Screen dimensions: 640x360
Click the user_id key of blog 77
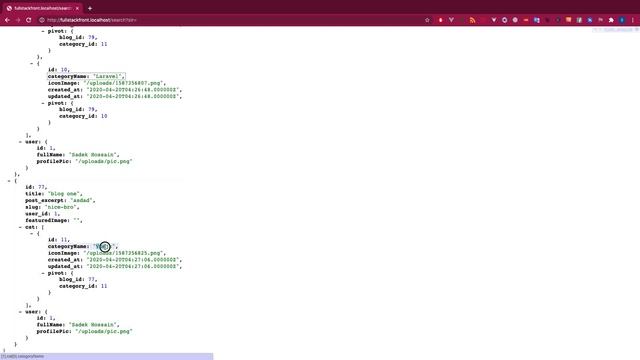pyautogui.click(x=38, y=213)
